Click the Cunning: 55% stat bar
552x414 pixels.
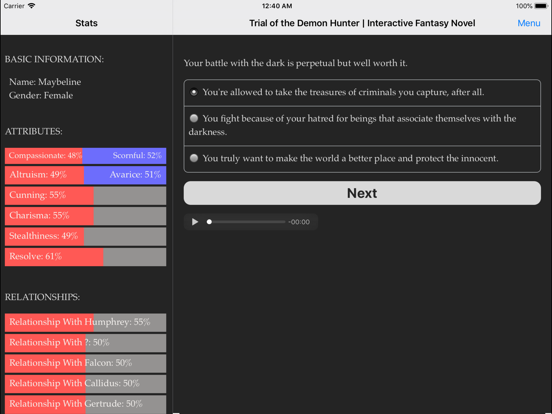pos(86,195)
